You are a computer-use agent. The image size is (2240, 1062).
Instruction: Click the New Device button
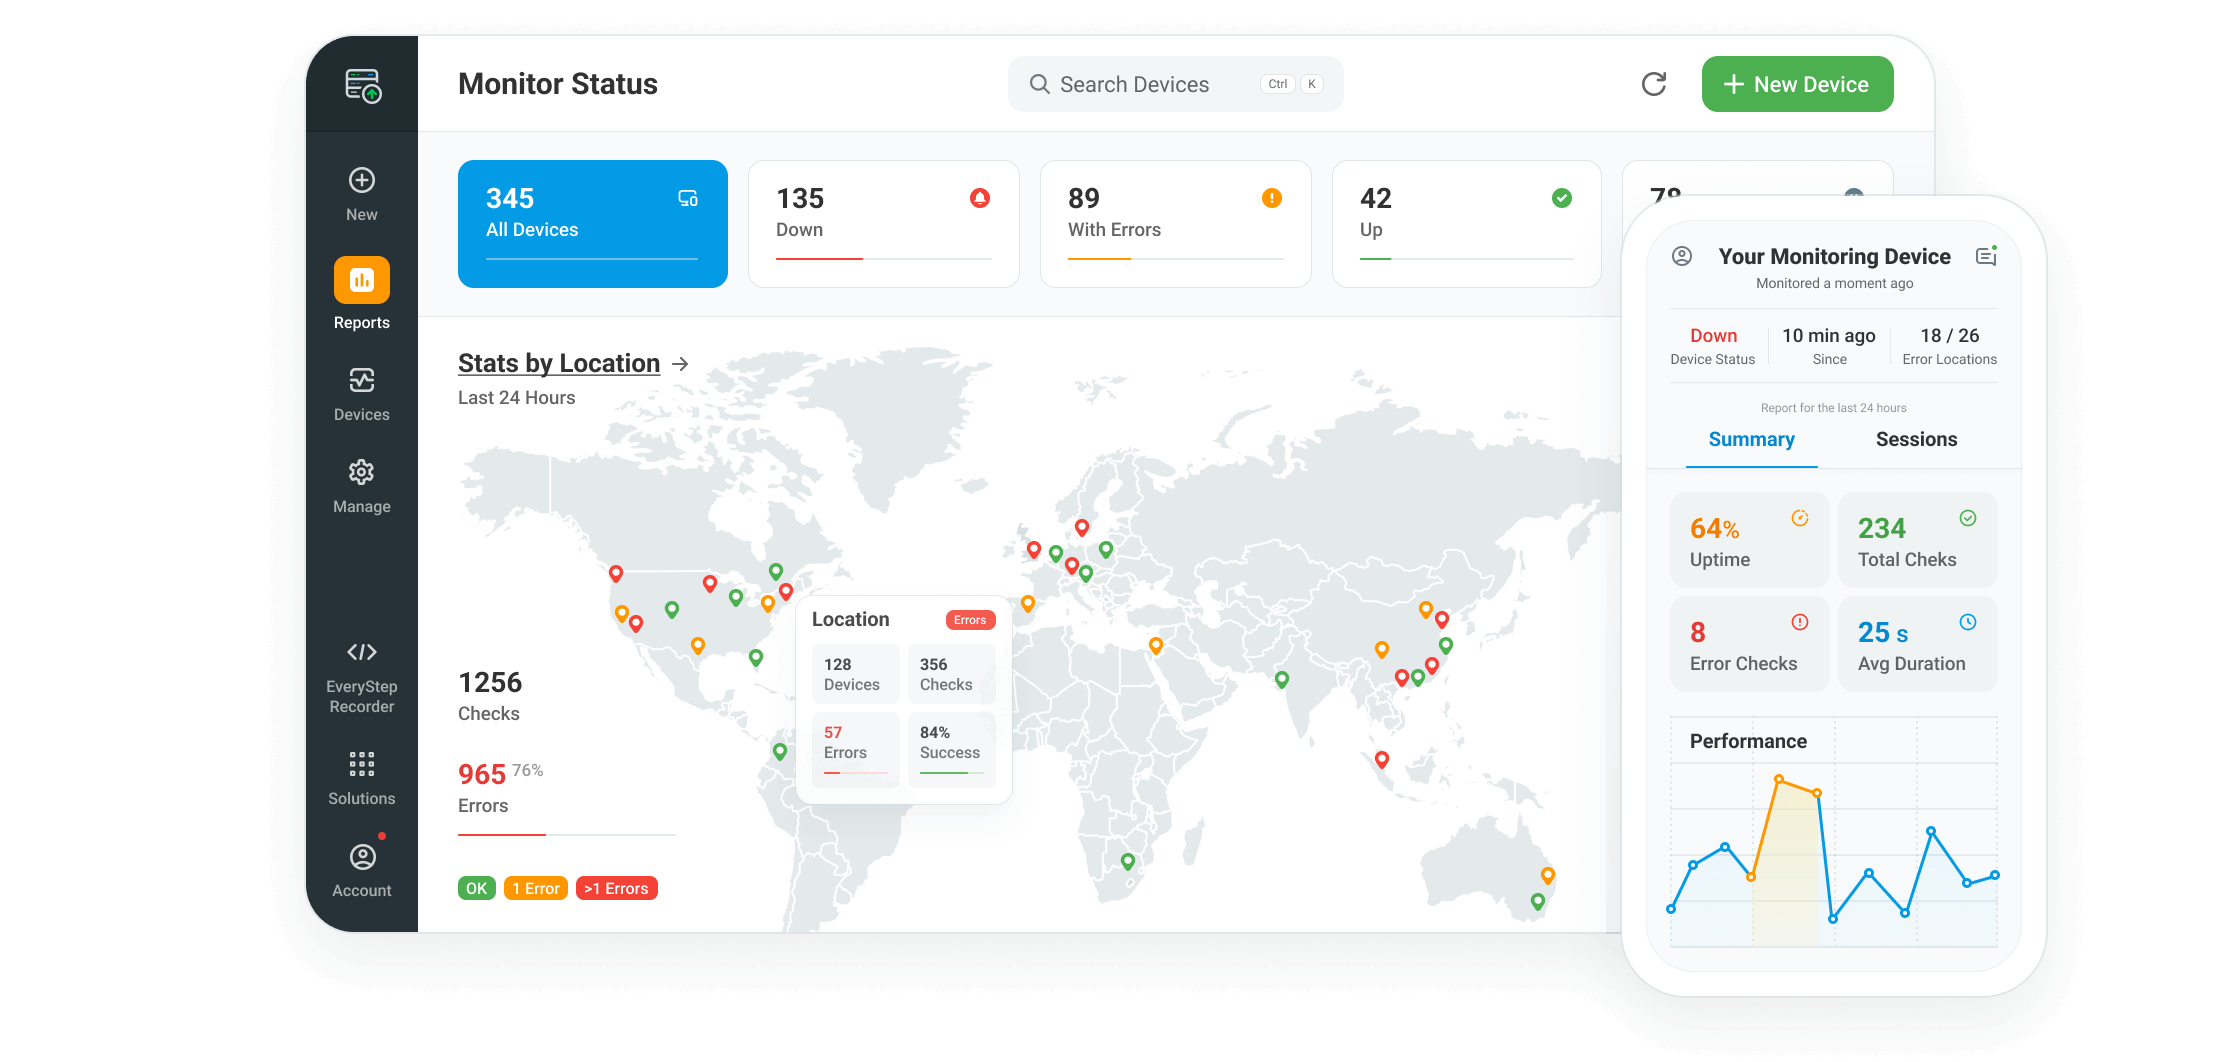click(x=1797, y=84)
